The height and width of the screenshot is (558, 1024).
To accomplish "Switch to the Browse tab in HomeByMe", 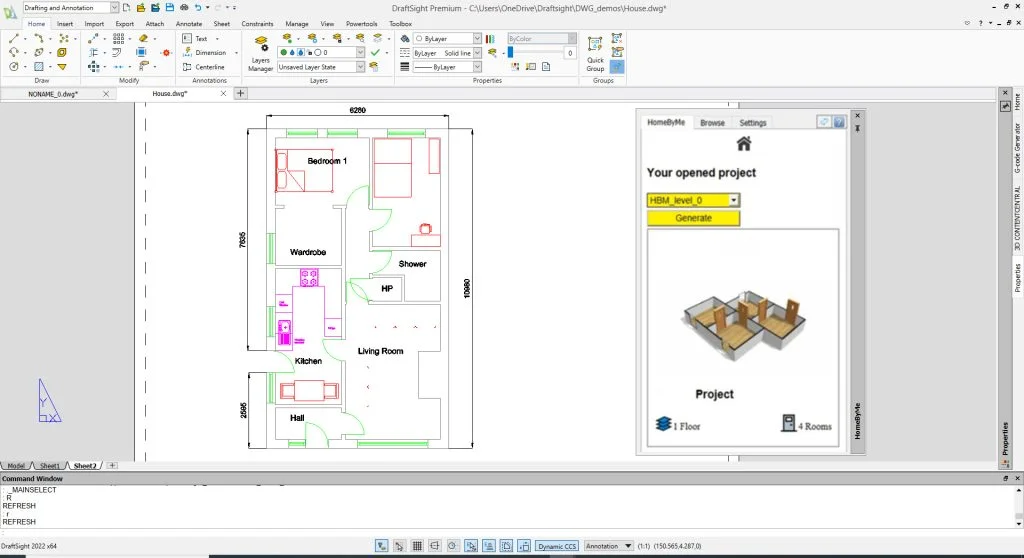I will (712, 123).
